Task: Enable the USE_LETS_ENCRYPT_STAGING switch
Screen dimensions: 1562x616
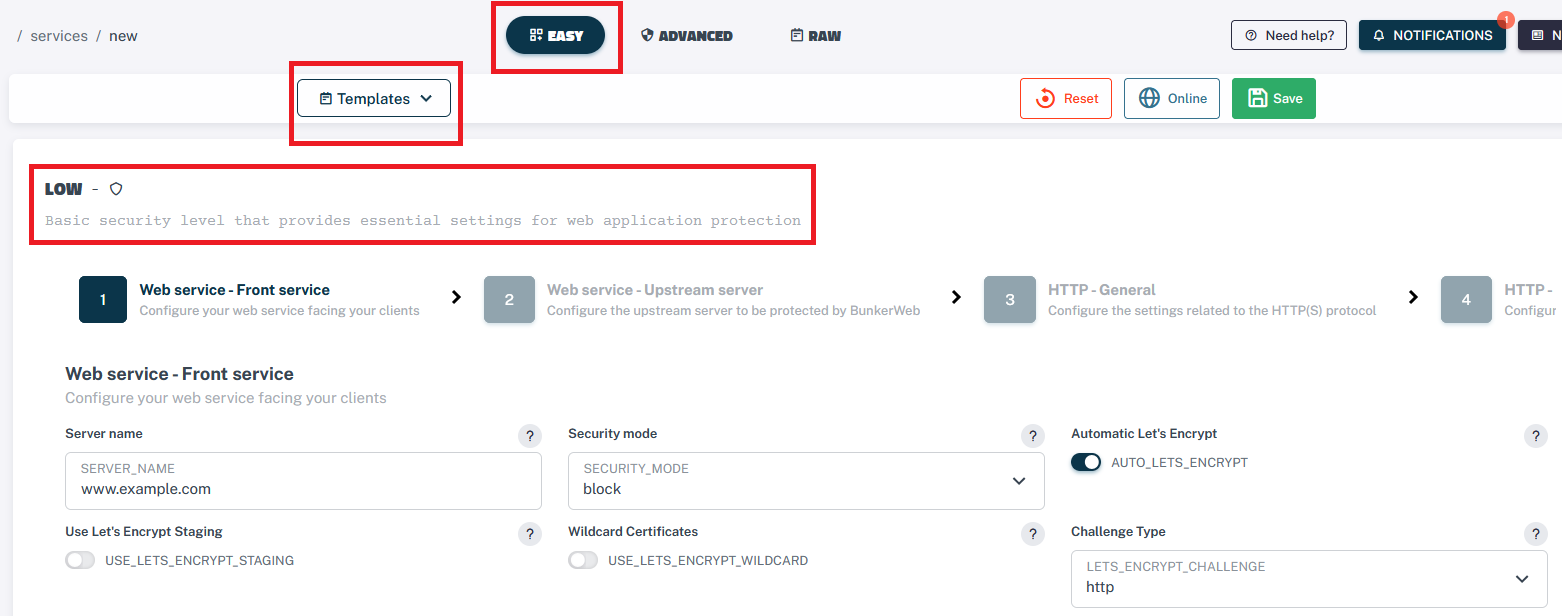Action: click(x=80, y=561)
